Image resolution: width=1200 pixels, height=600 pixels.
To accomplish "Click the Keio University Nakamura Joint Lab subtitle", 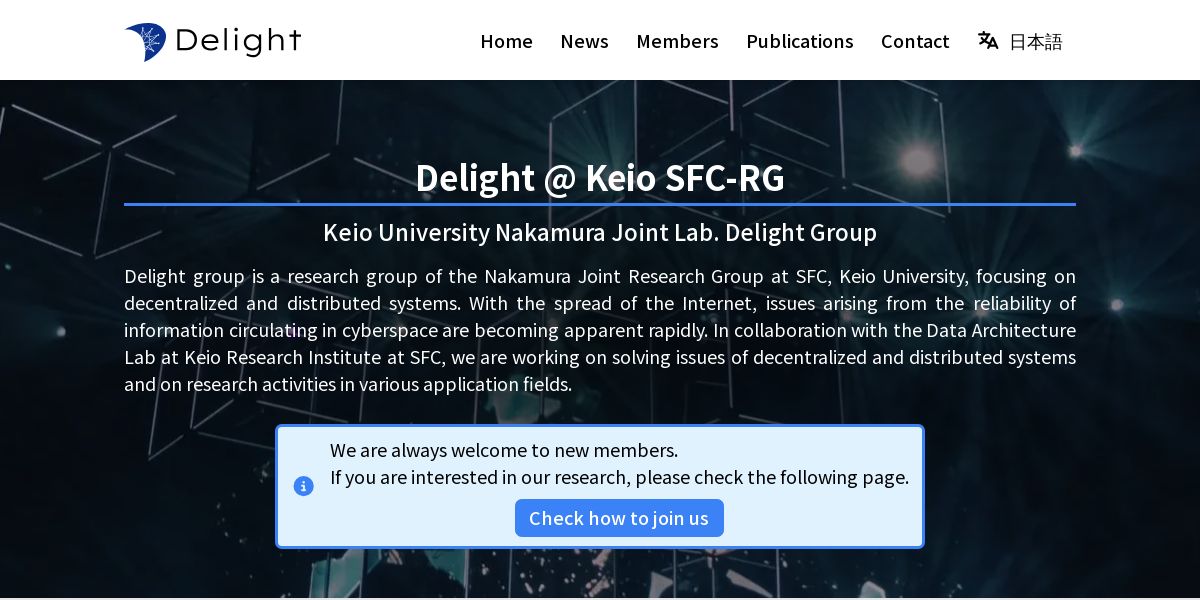I will 600,233.
